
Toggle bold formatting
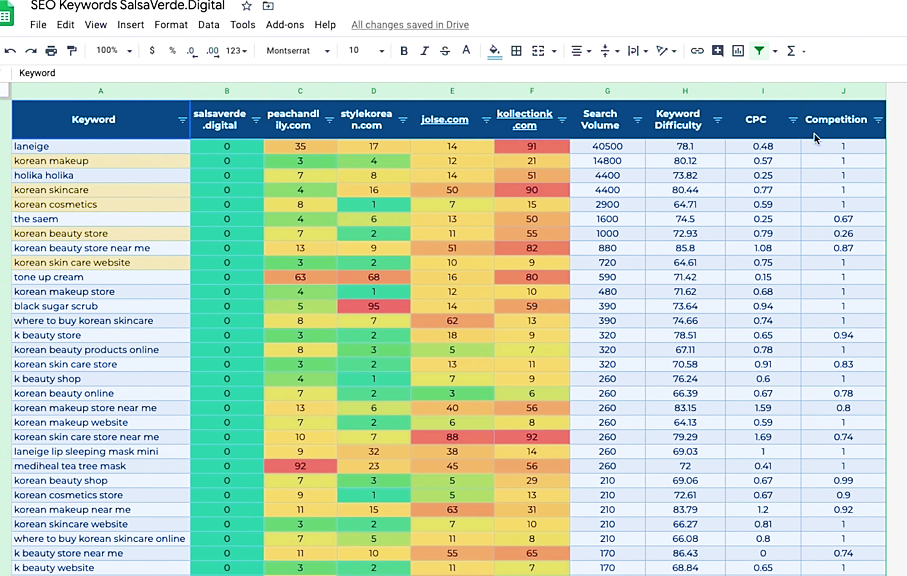[404, 51]
